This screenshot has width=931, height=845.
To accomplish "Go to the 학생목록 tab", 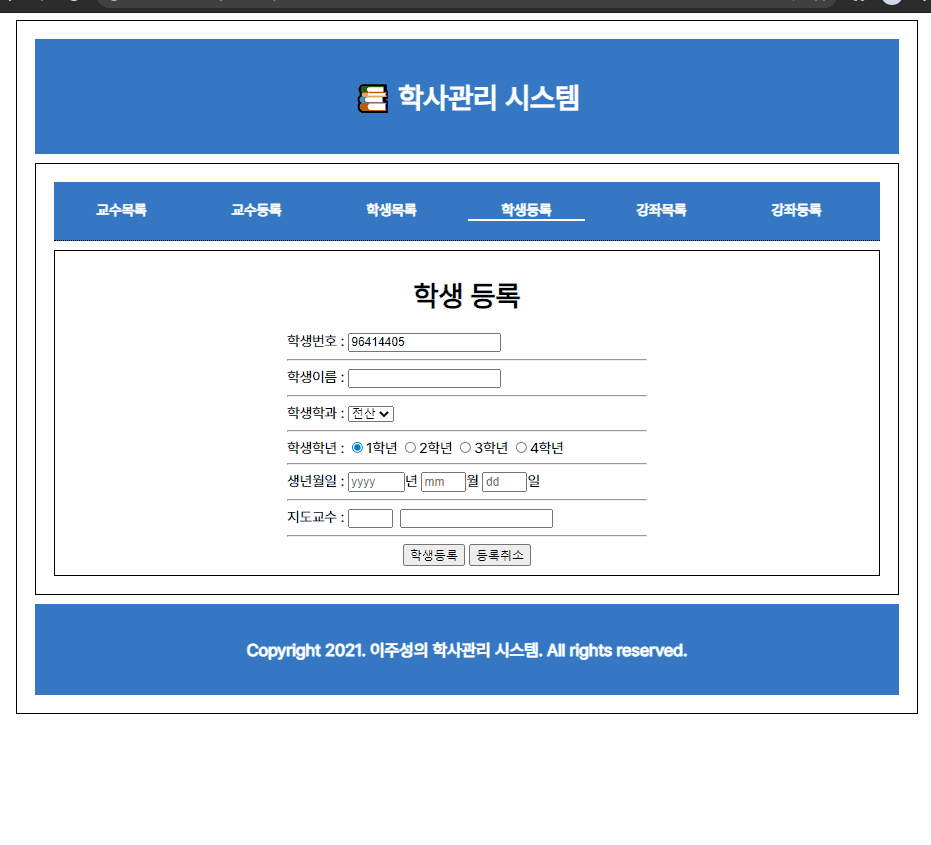I will click(391, 210).
